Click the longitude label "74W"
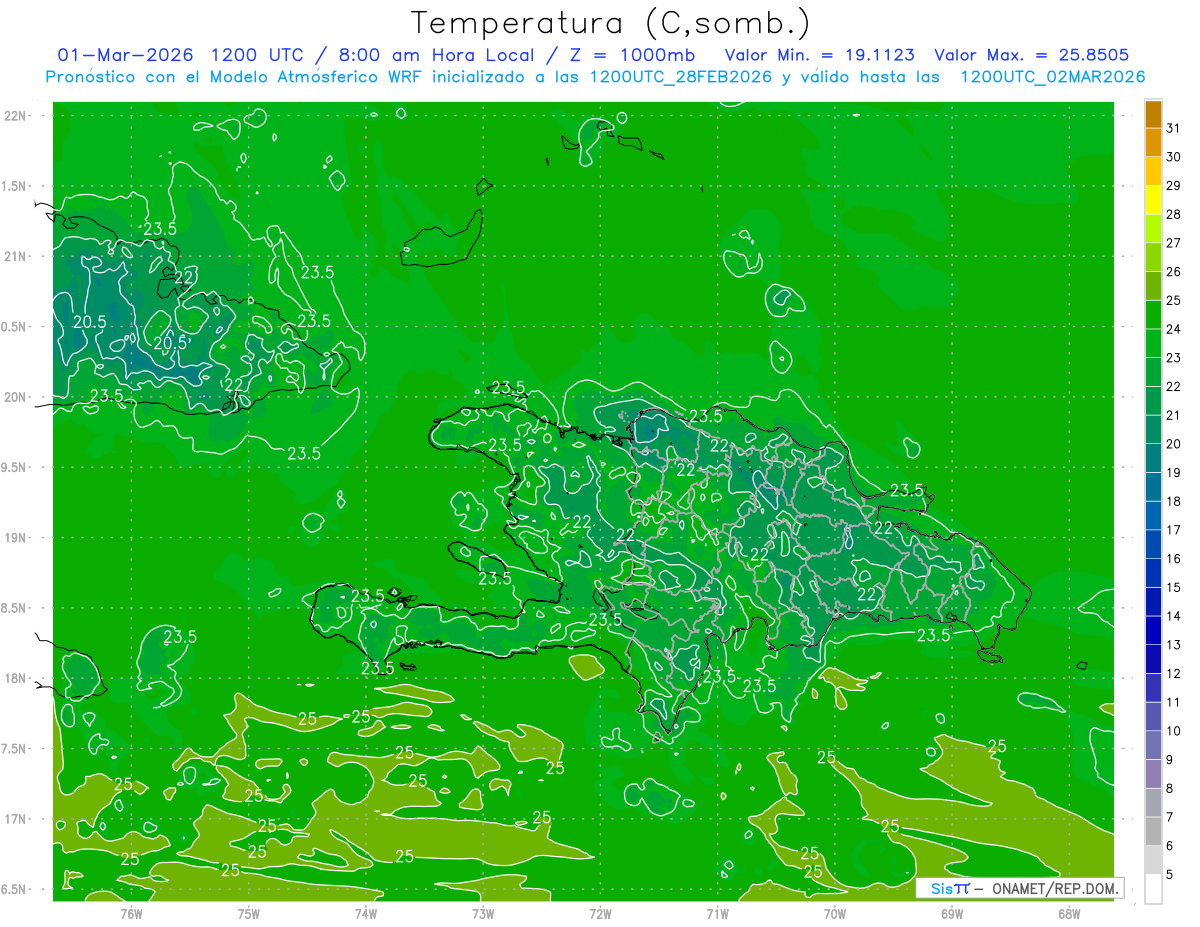1200x927 pixels. click(366, 913)
